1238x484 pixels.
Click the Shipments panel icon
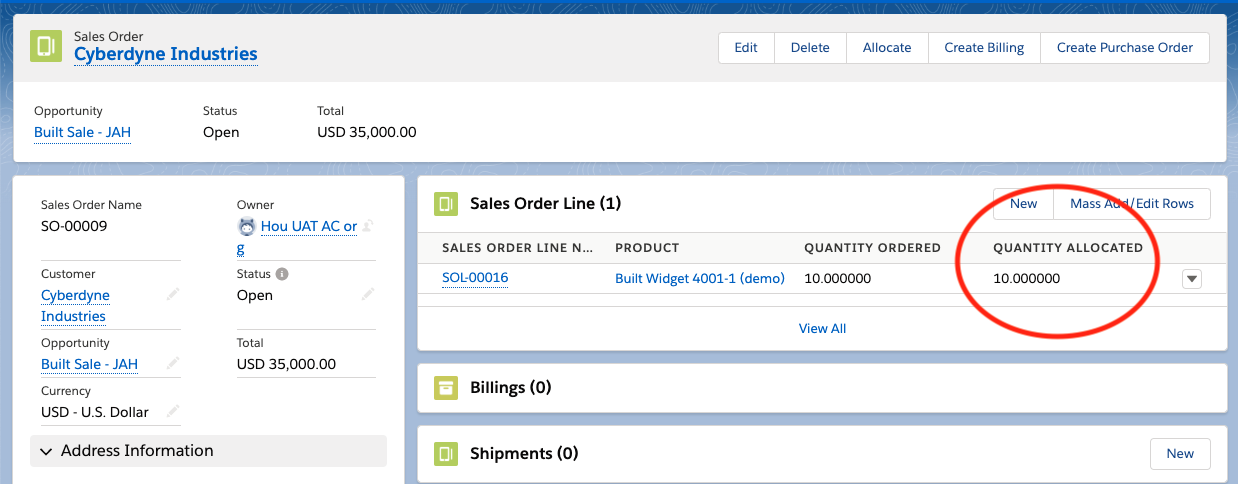point(446,454)
